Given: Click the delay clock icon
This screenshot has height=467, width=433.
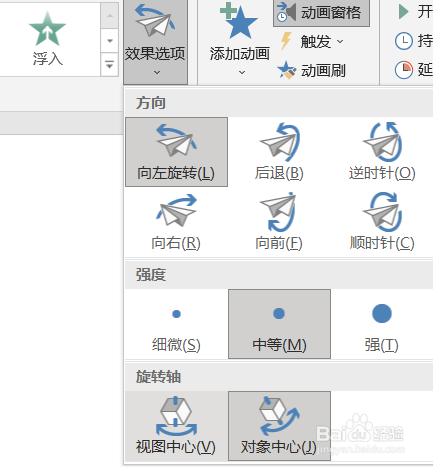Looking at the screenshot, I should click(x=404, y=70).
